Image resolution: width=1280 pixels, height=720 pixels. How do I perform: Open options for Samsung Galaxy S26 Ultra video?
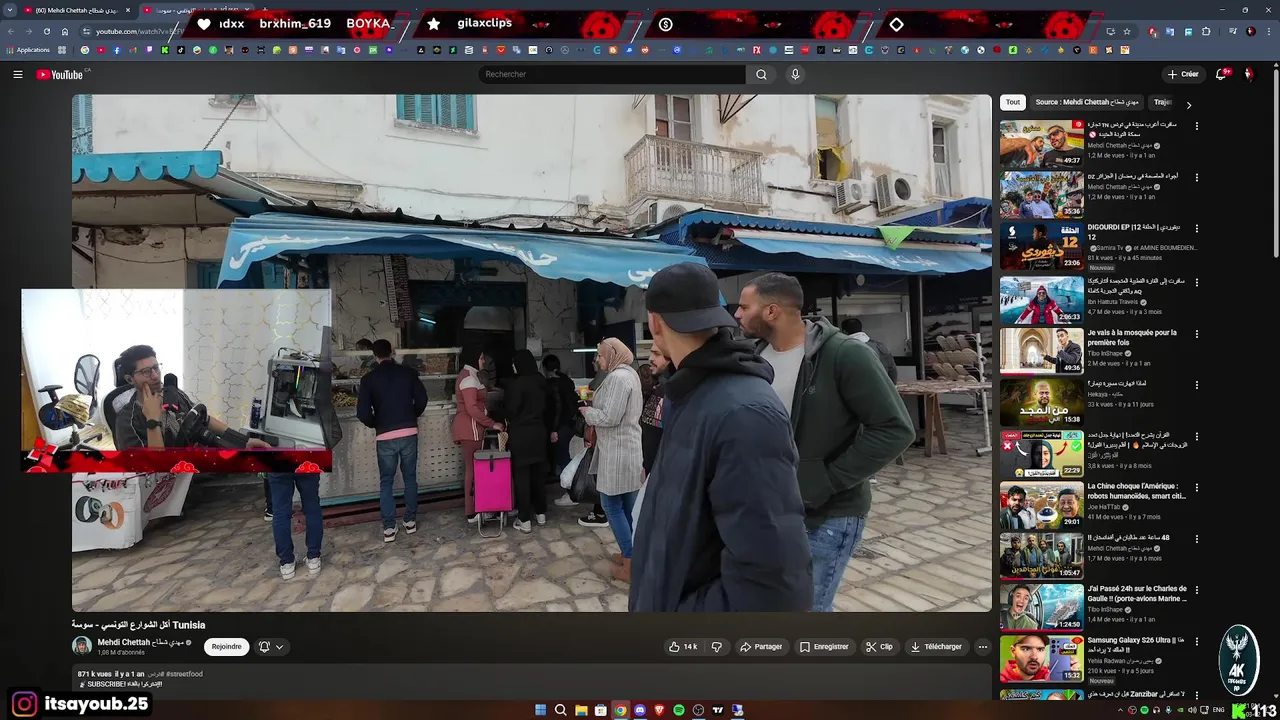[1196, 642]
